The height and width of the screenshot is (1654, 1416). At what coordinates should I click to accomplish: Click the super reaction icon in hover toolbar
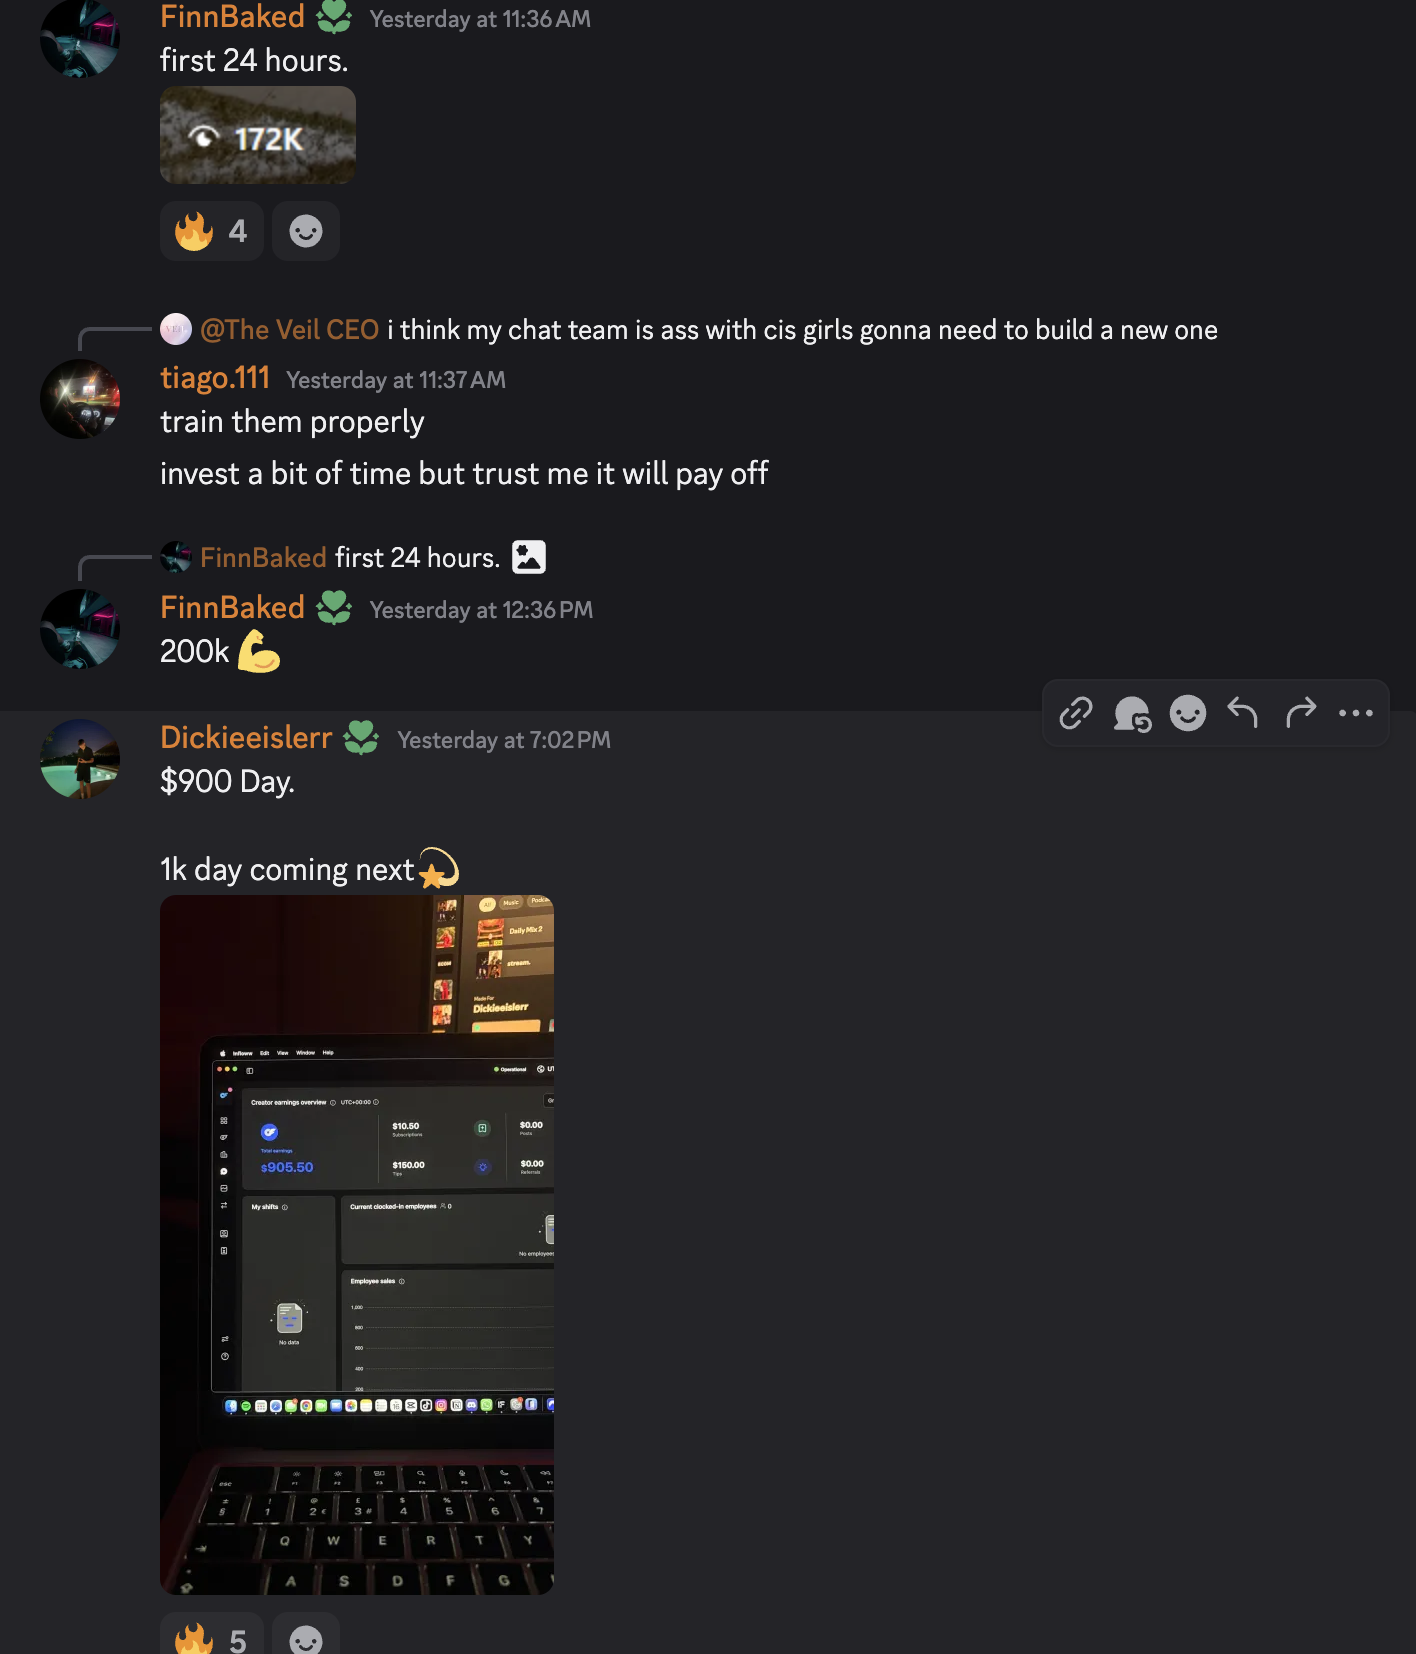[1132, 713]
